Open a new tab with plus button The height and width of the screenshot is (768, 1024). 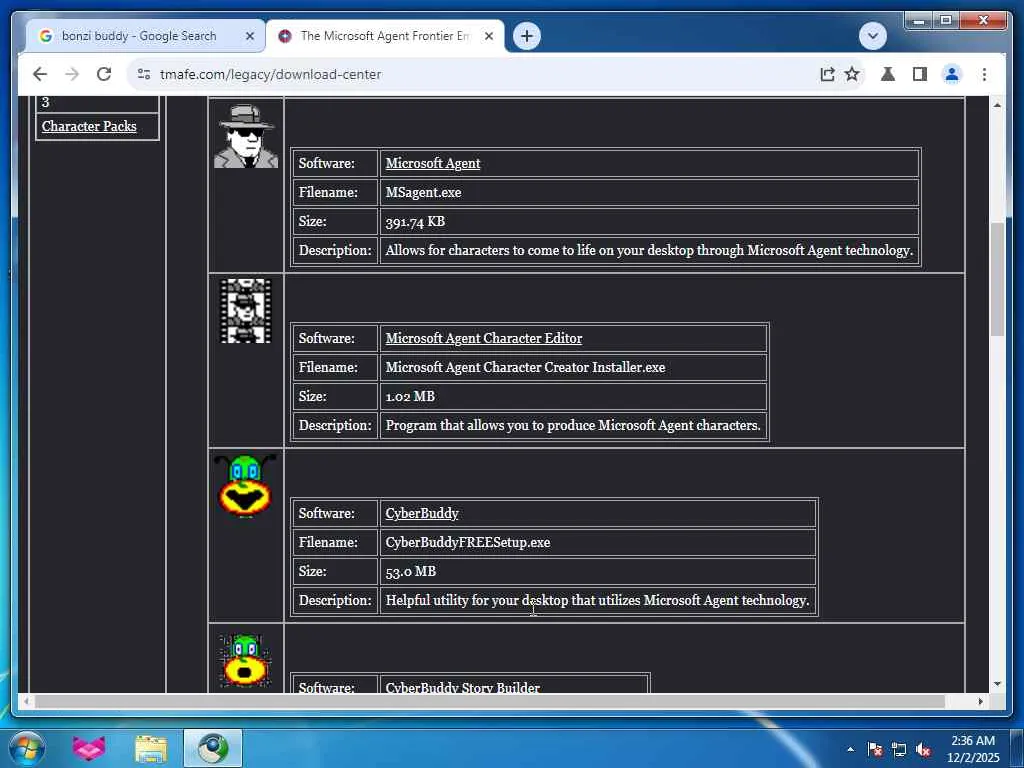click(x=527, y=36)
